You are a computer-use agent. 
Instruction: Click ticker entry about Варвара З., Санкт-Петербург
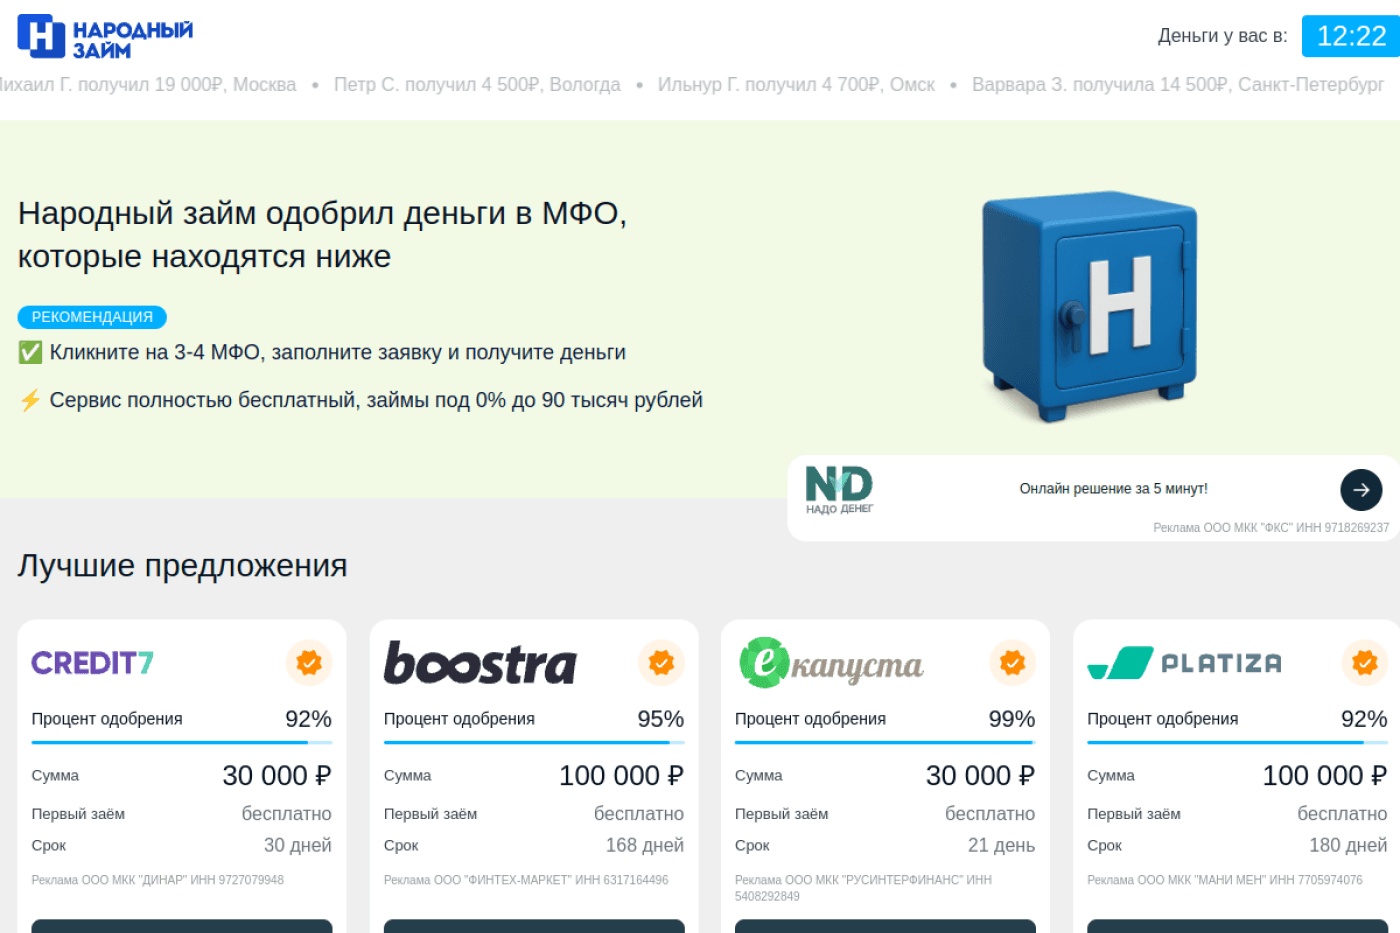(1178, 85)
